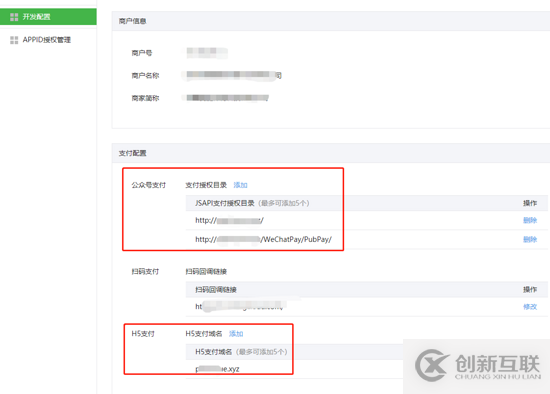
Task: Open the 开发配置 sidebar menu item
Action: [x=48, y=16]
